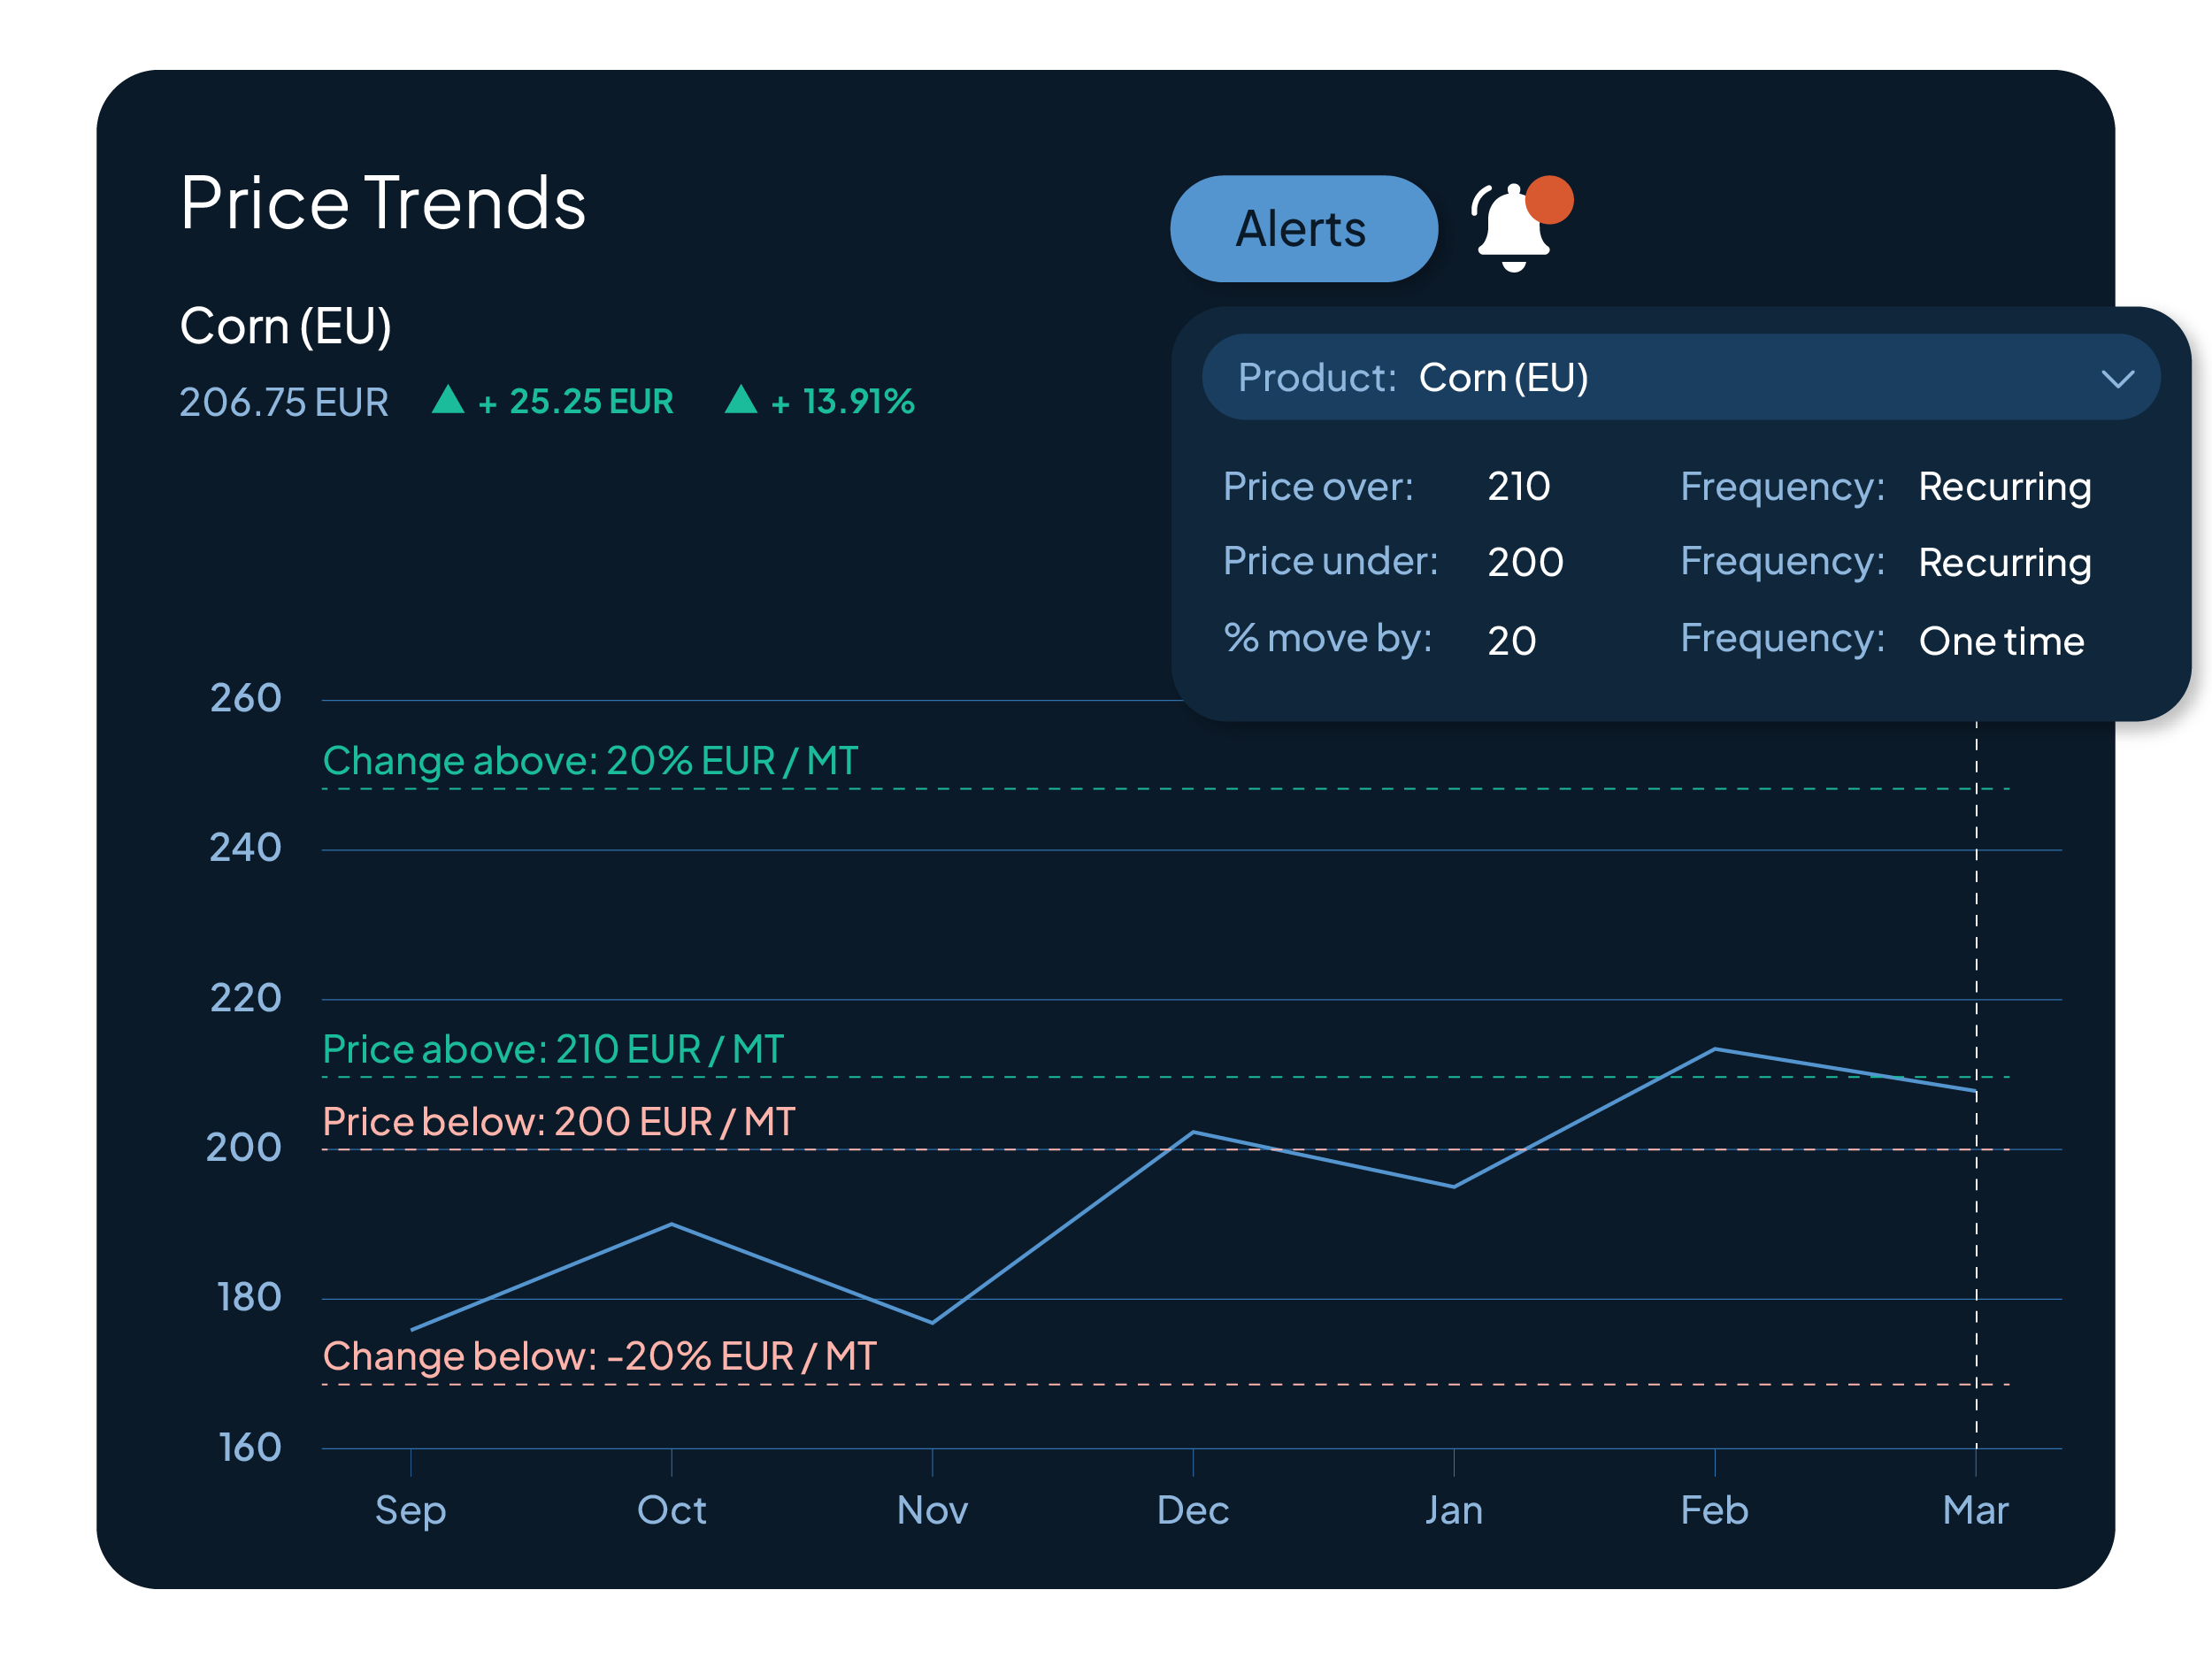This screenshot has width=2212, height=1659.
Task: Click Change below -20% threshold label
Action: (599, 1356)
